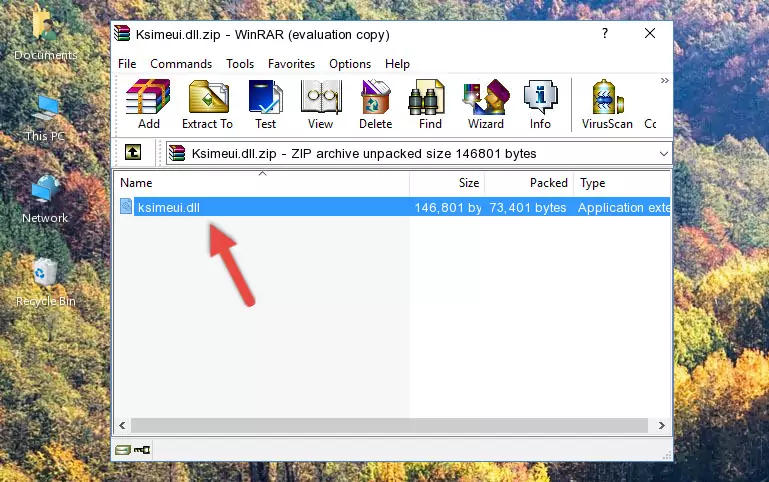The height and width of the screenshot is (482, 769).
Task: Click the question mark help button
Action: 605,33
